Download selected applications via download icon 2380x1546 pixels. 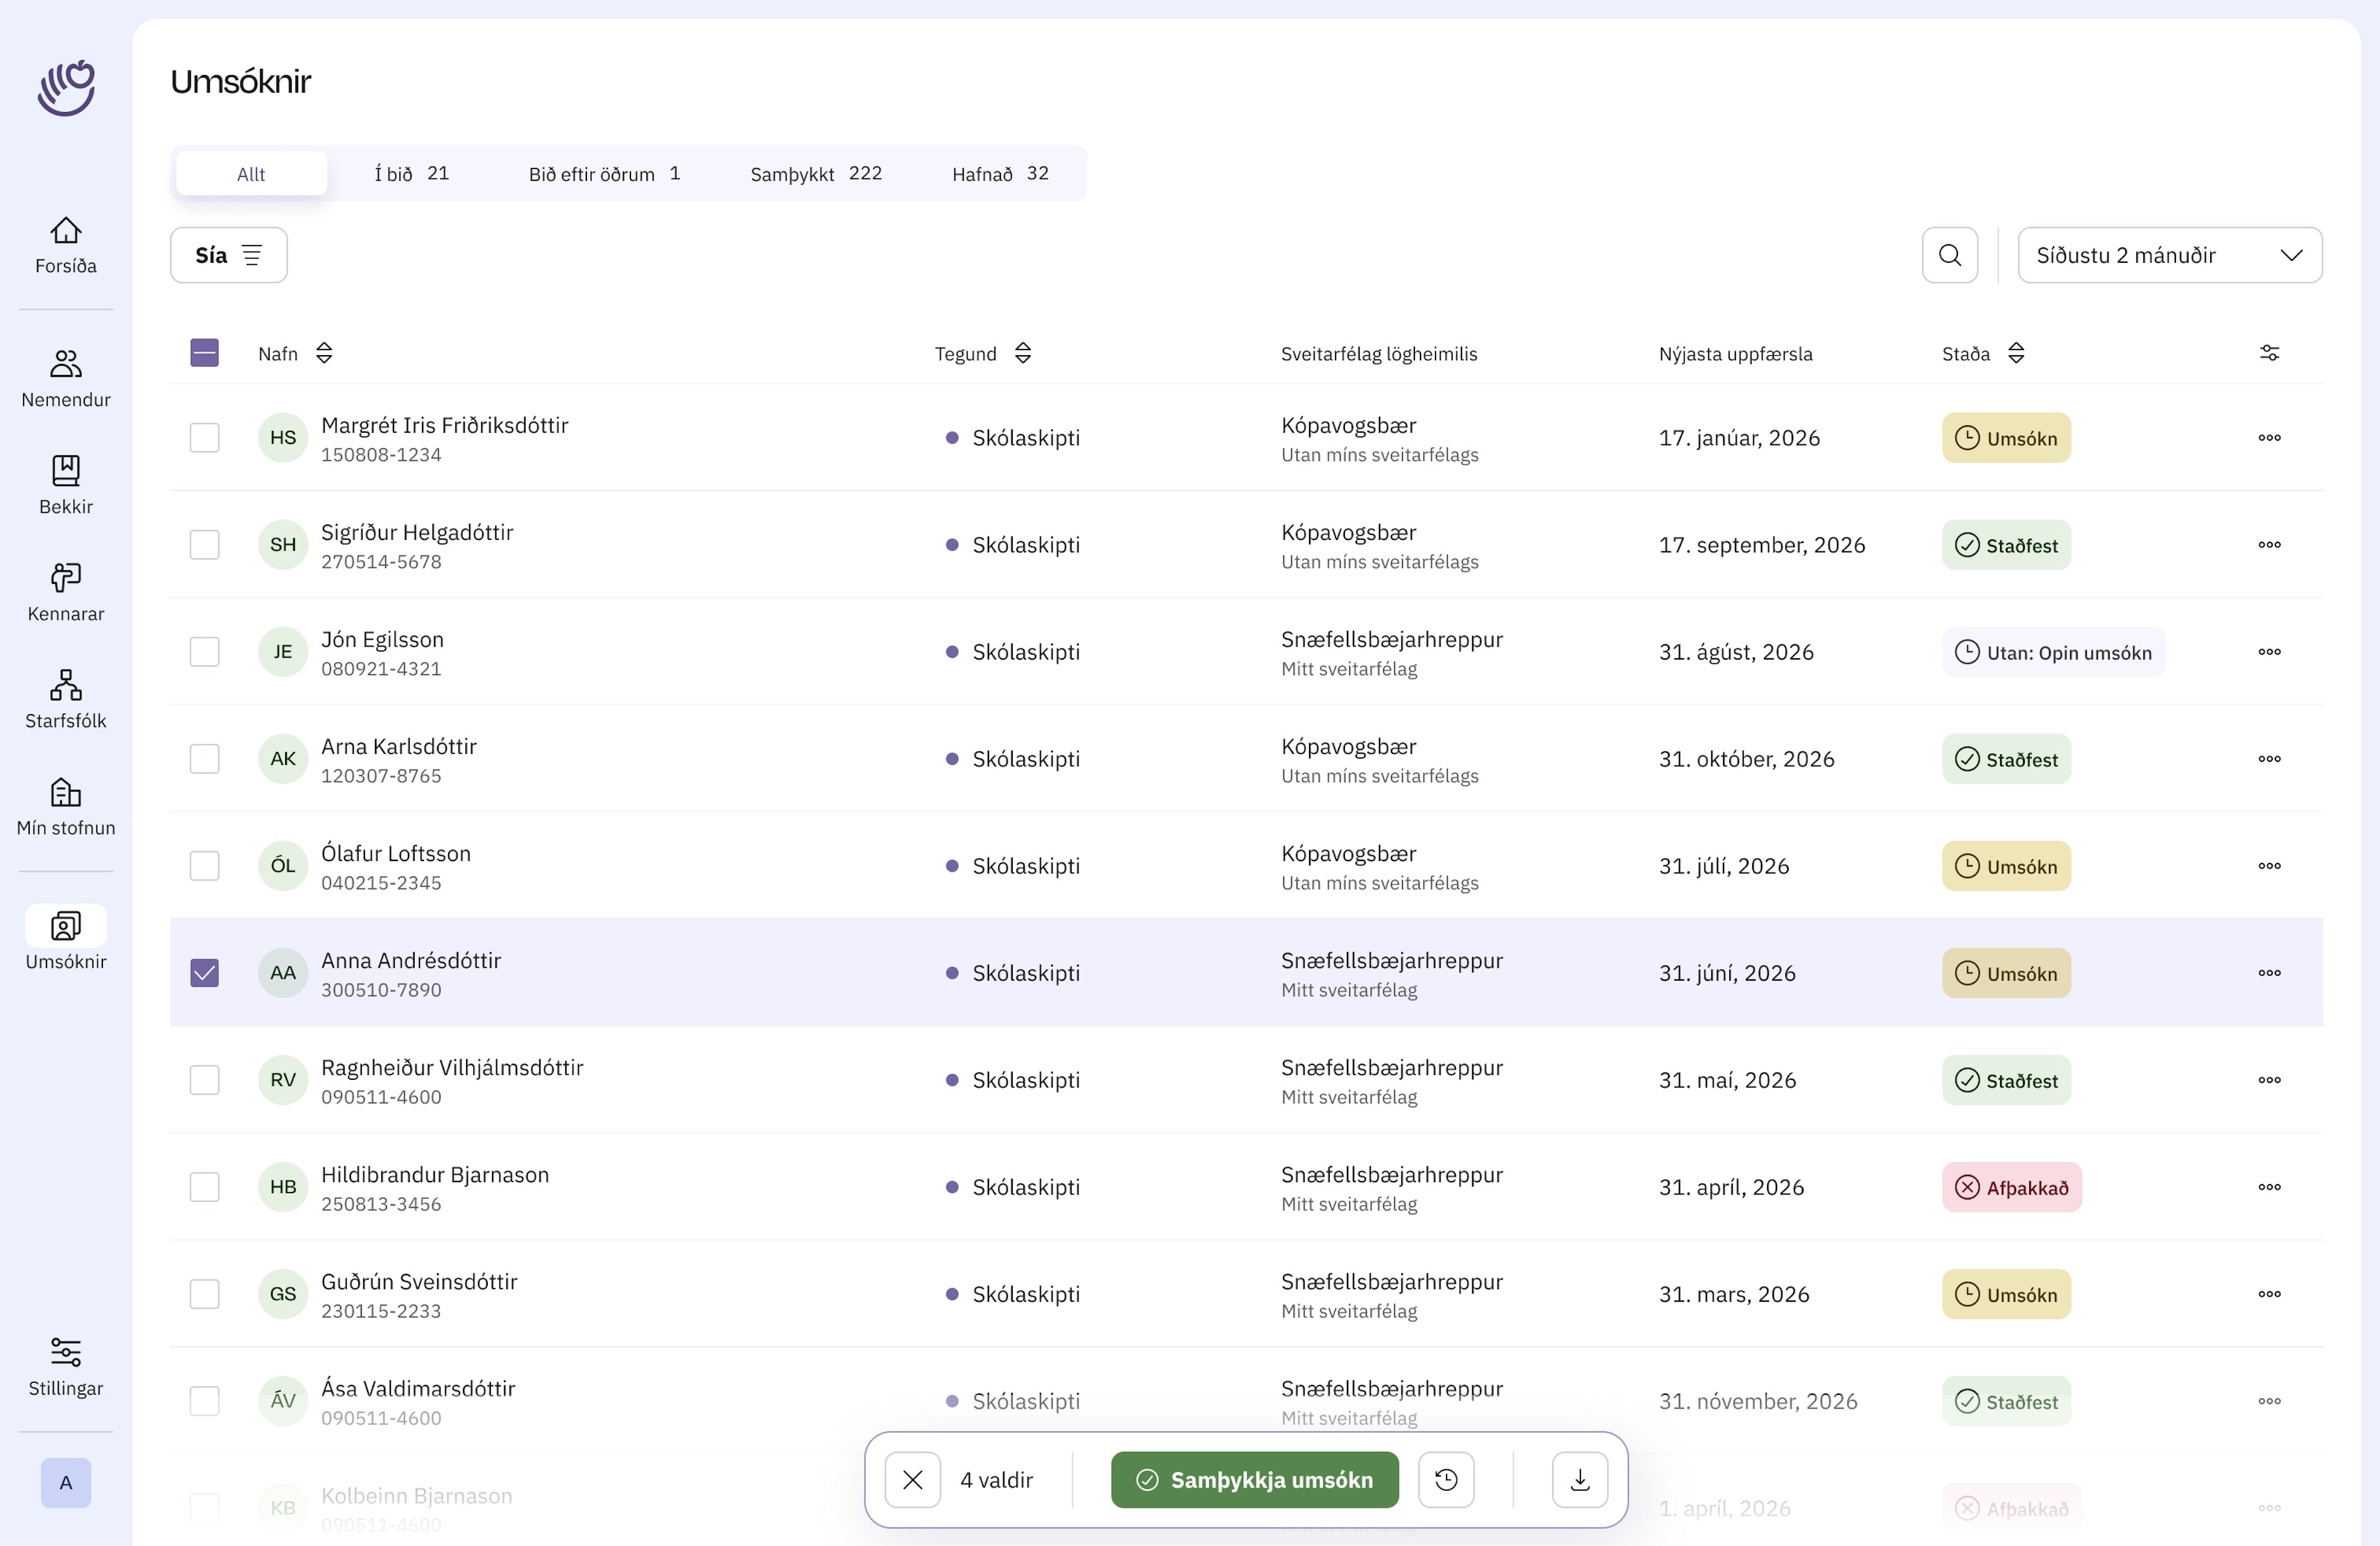1579,1479
